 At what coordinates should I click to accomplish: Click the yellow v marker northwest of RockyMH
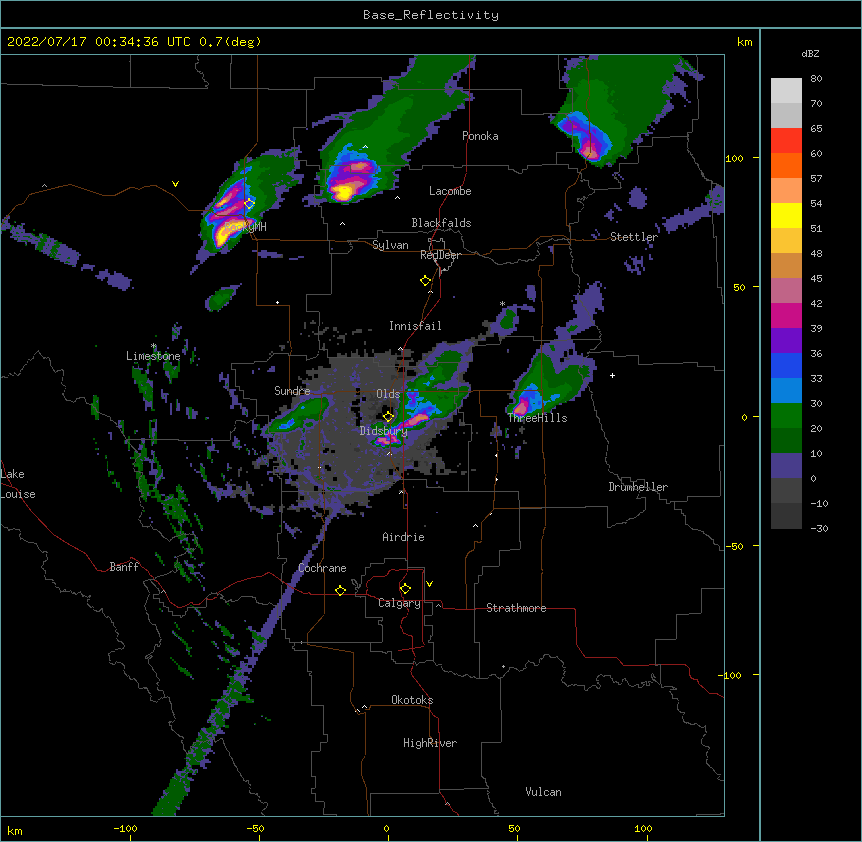(x=175, y=184)
